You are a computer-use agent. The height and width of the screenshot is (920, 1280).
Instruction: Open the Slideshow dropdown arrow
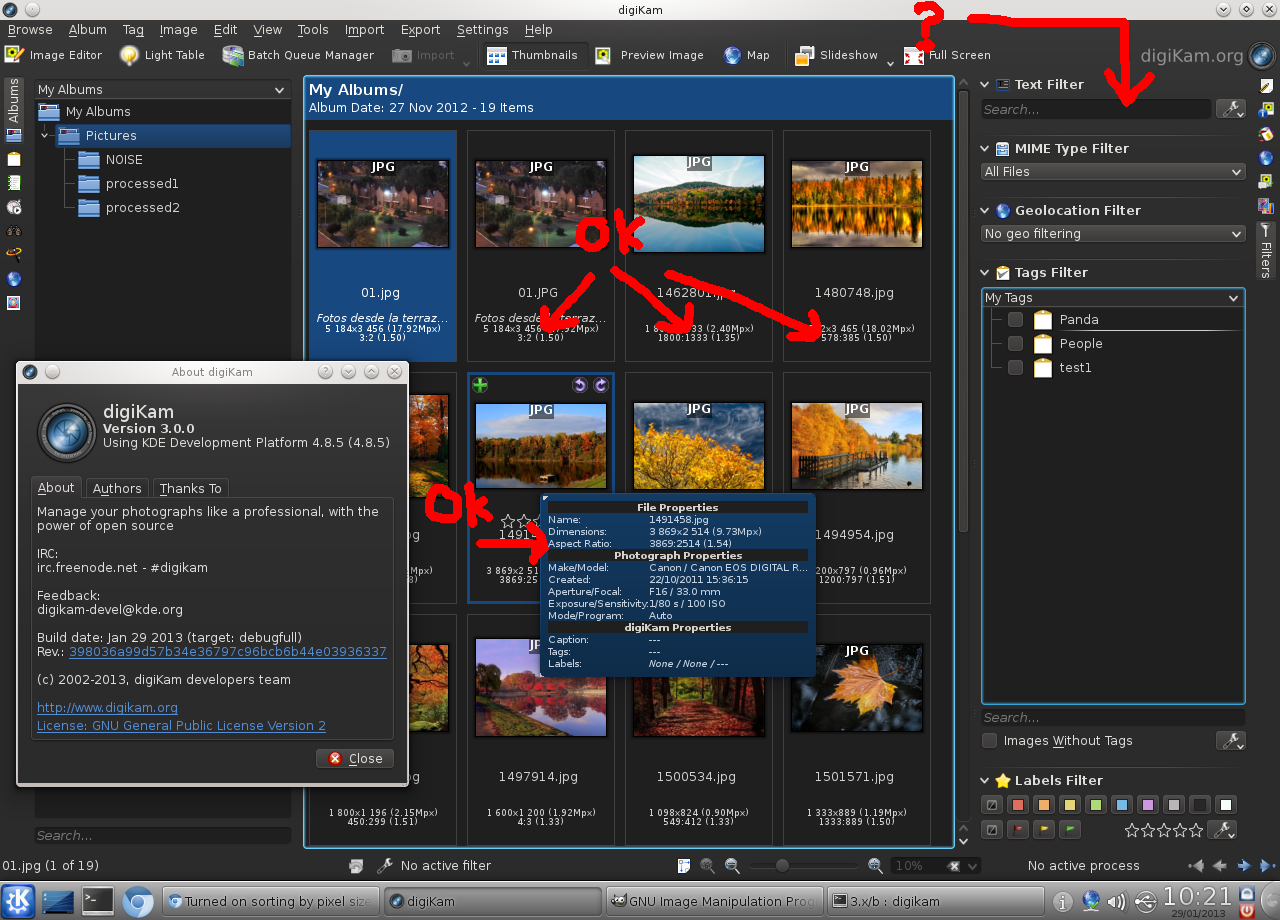[x=890, y=62]
